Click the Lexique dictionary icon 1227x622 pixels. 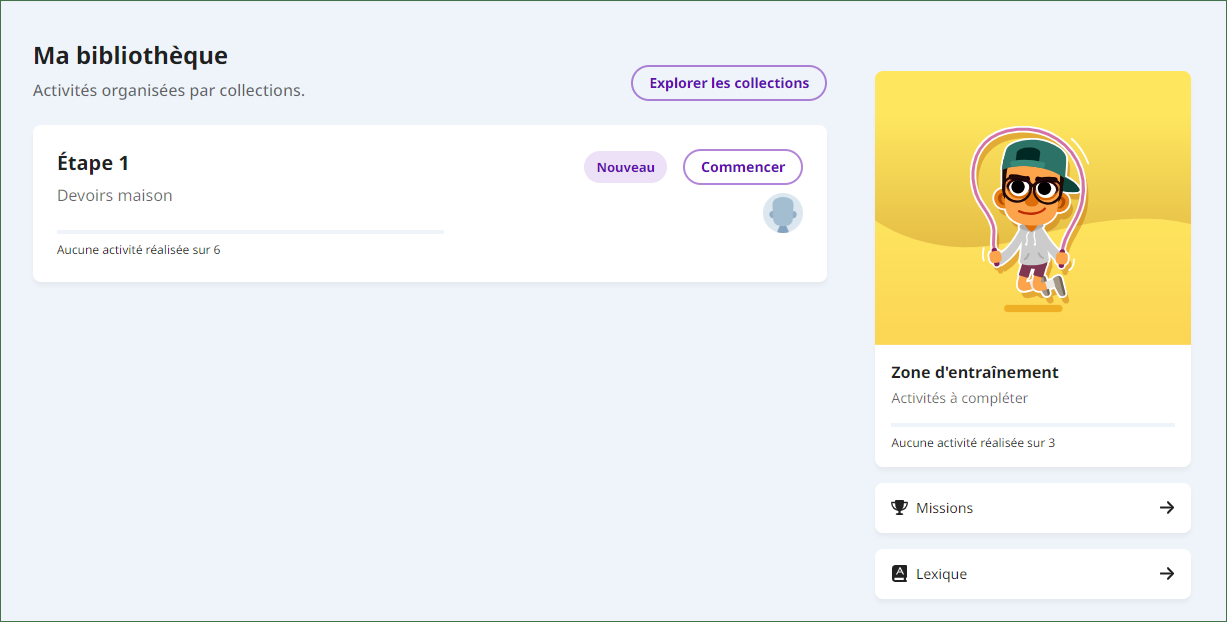[x=899, y=574]
